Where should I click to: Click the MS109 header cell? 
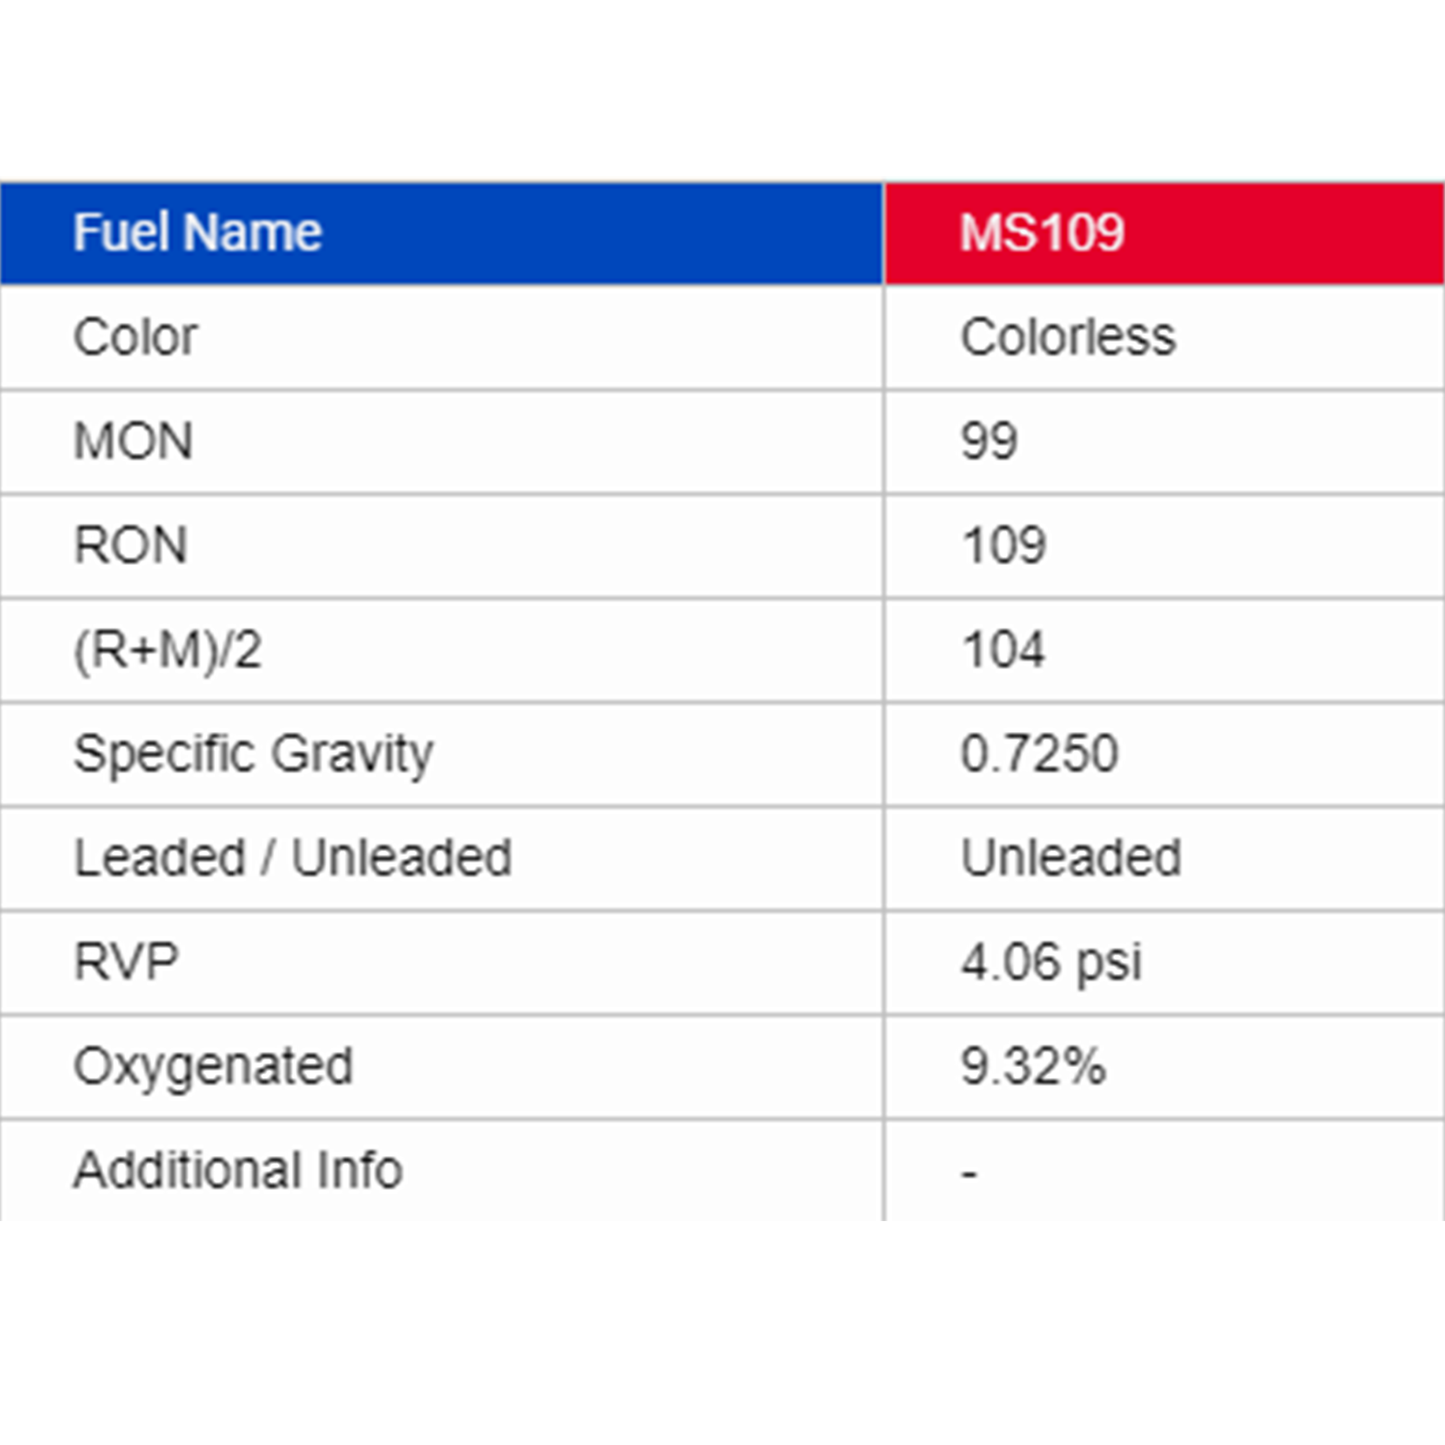pyautogui.click(x=1042, y=233)
